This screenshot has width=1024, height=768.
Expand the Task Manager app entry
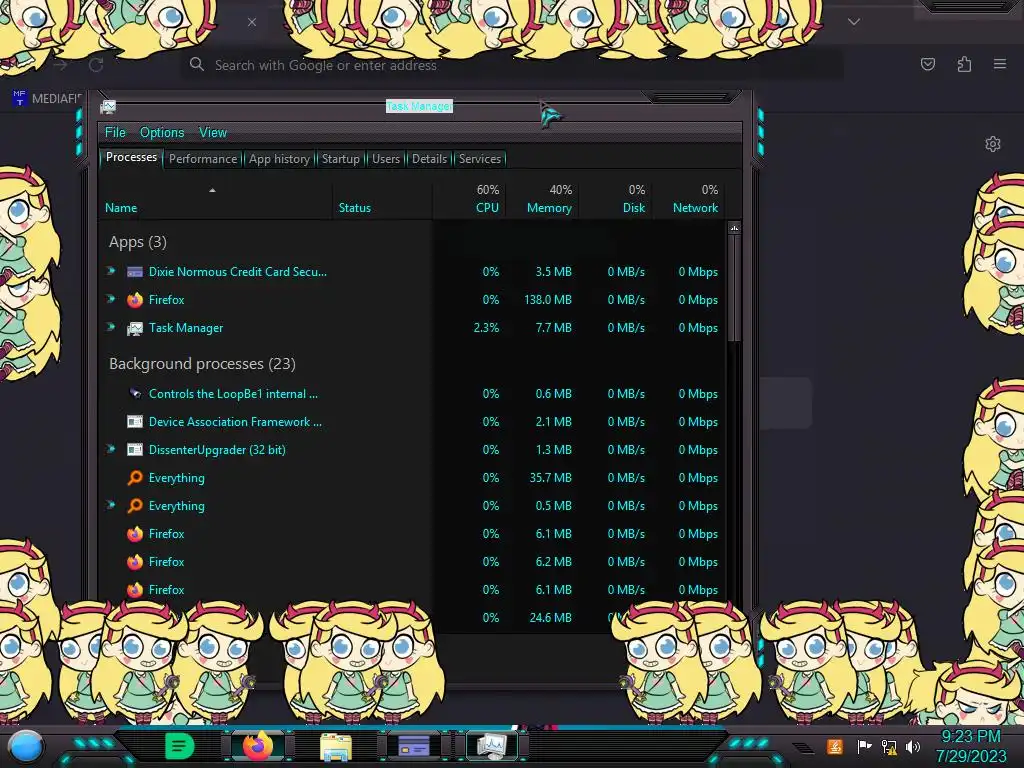tap(111, 327)
